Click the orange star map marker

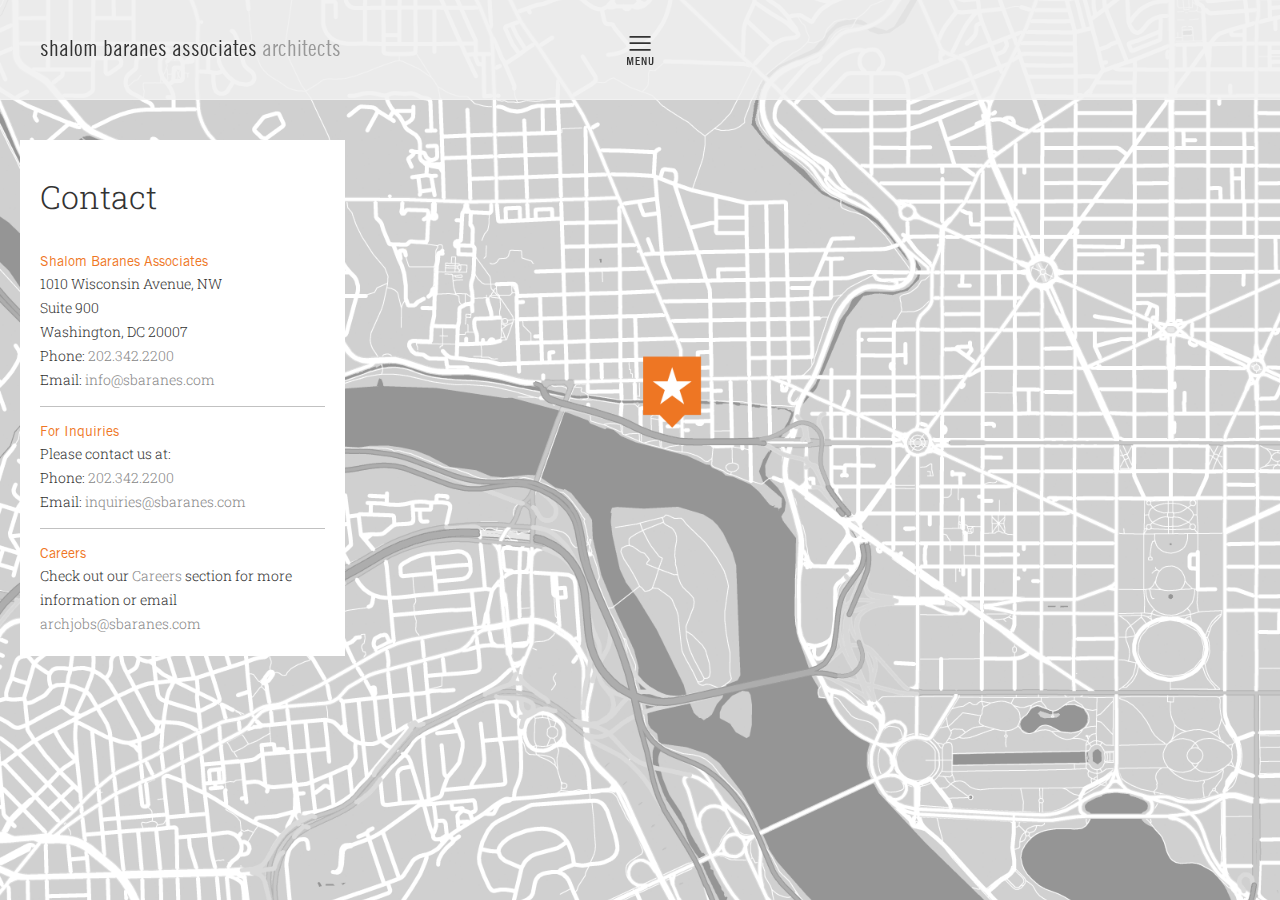coord(672,391)
